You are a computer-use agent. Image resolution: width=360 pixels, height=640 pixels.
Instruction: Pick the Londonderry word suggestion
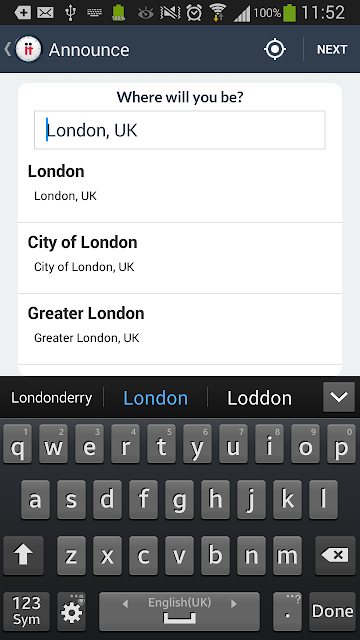51,398
